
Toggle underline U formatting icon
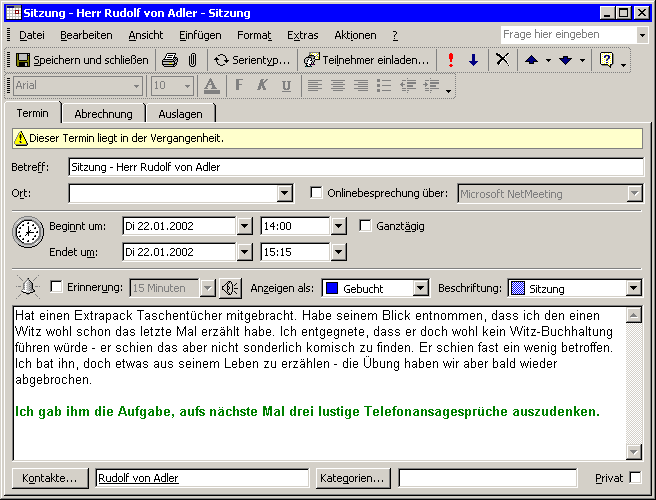point(286,86)
